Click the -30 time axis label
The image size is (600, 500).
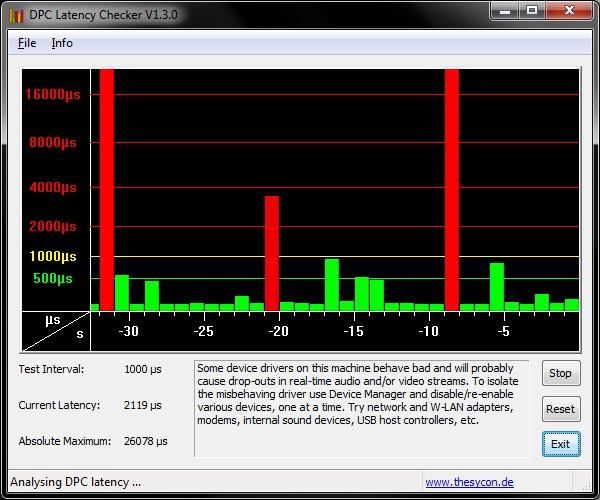[x=129, y=331]
